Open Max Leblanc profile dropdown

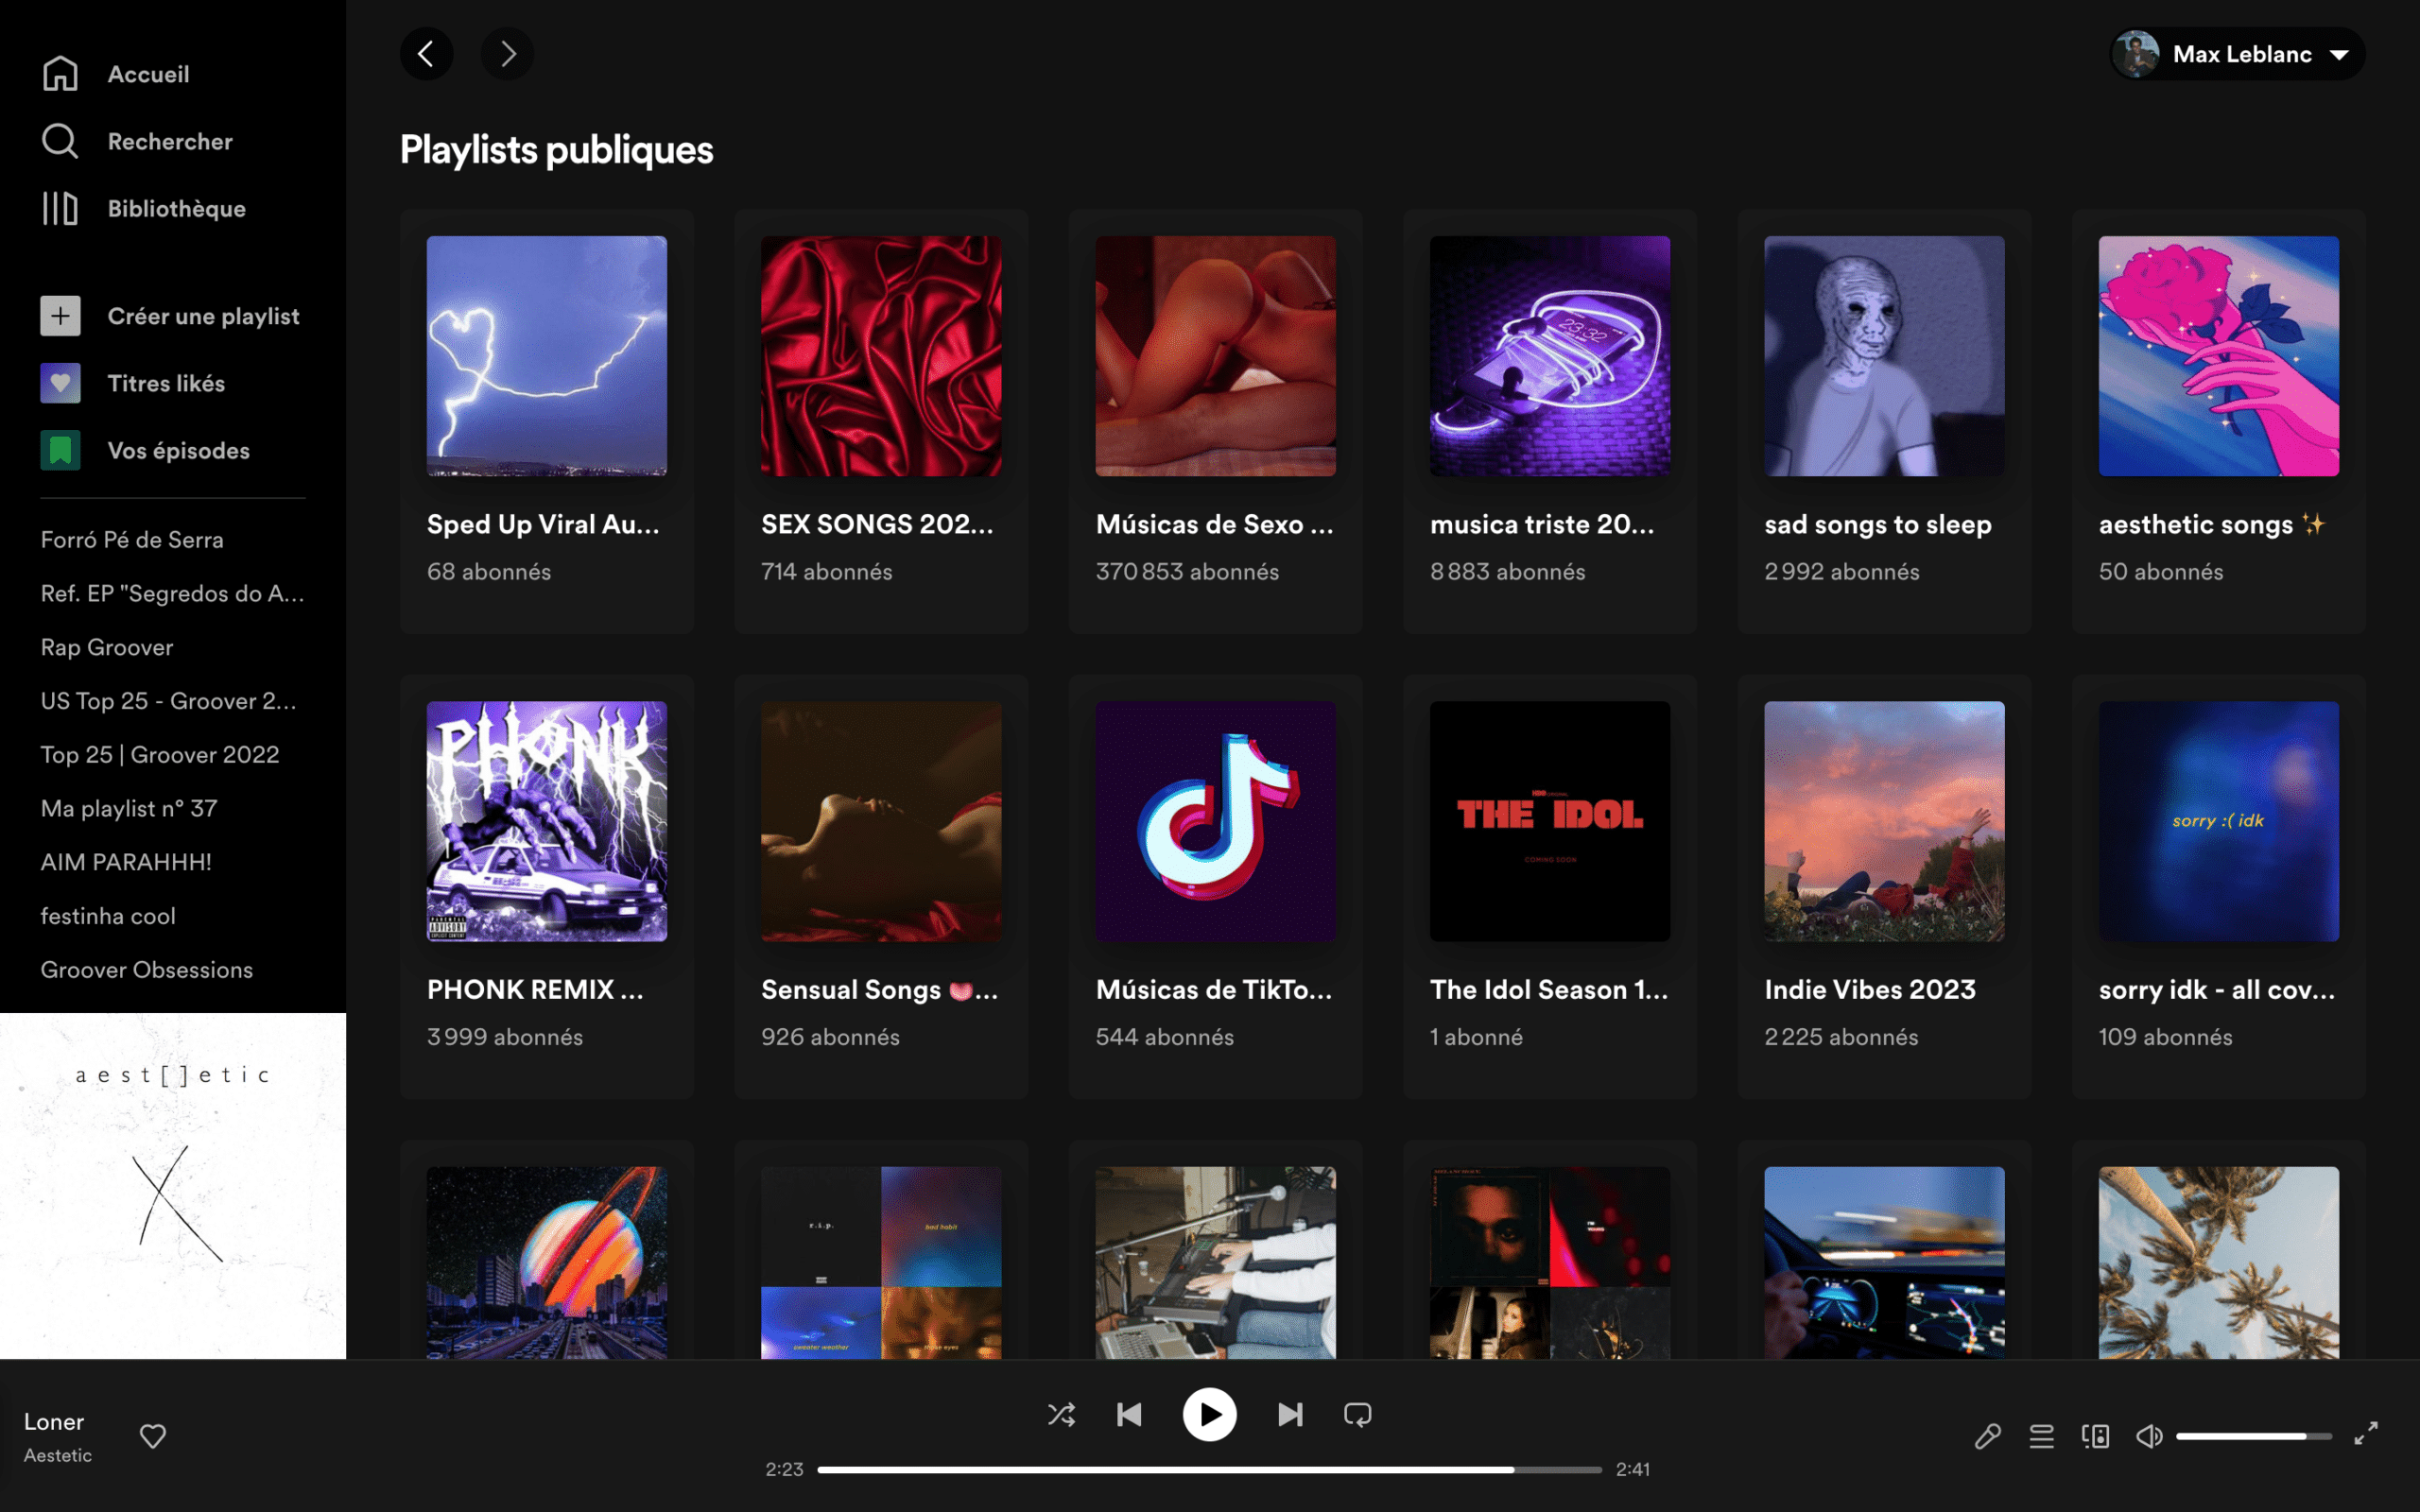coord(2238,54)
